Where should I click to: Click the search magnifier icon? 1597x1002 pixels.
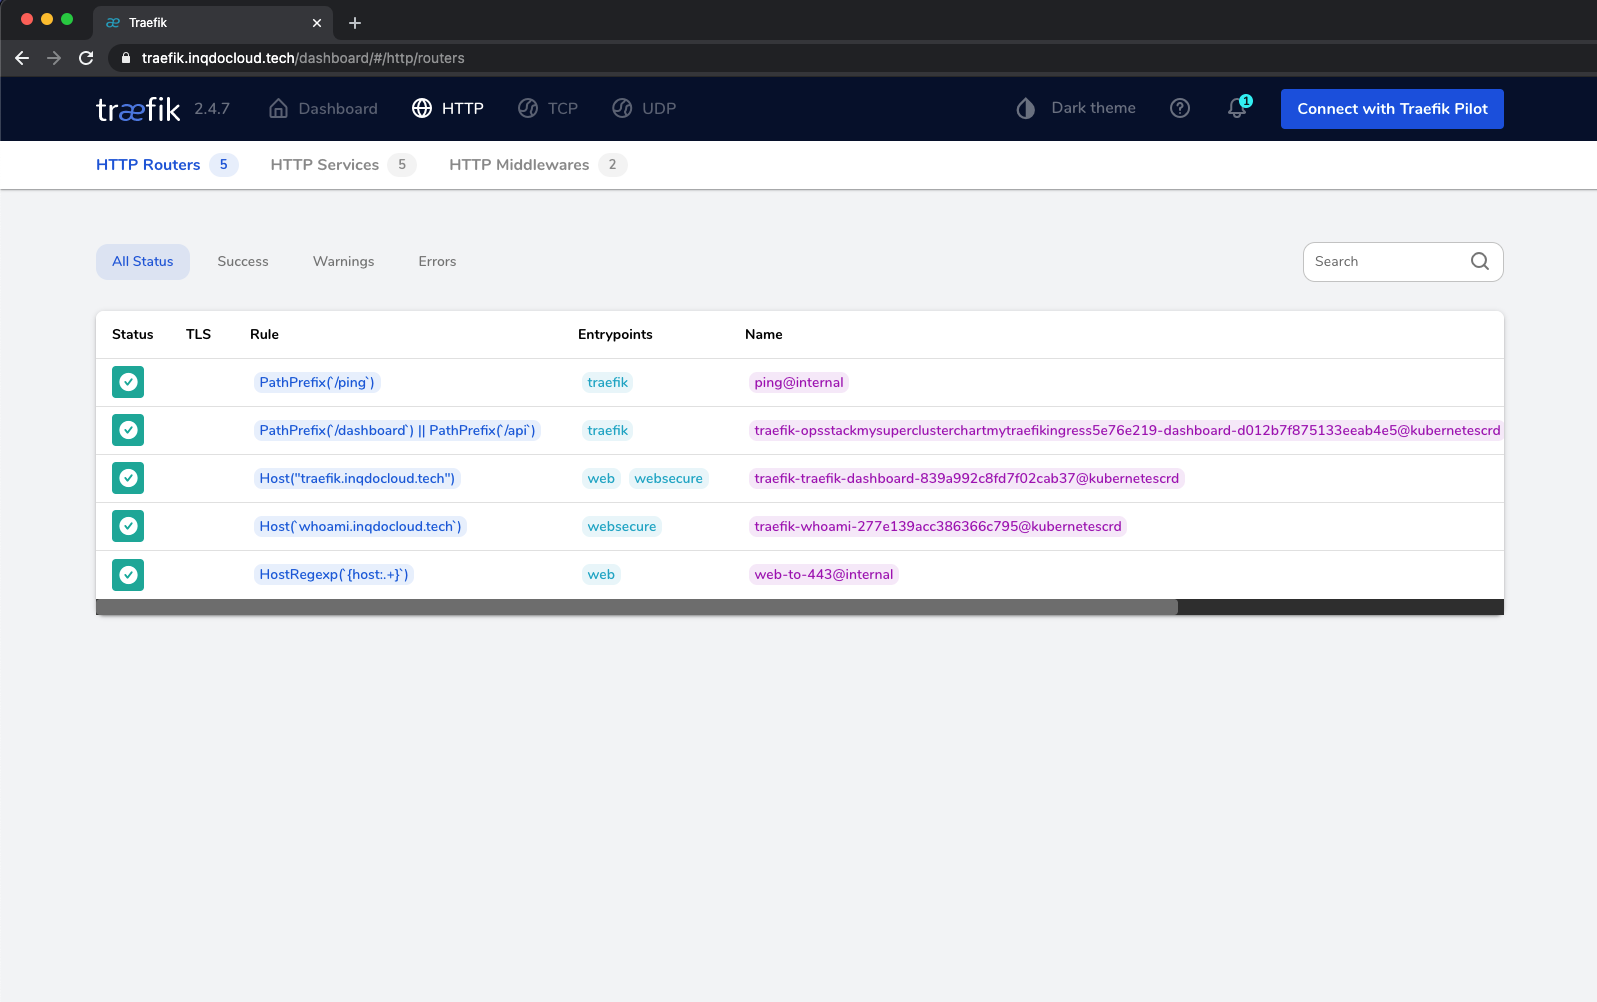coord(1480,261)
